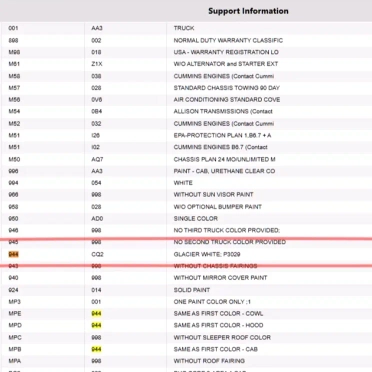The height and width of the screenshot is (372, 372).
Task: Select CHASSIS PLAN 24 MO/UNLIMITED M text
Action: pyautogui.click(x=224, y=159)
